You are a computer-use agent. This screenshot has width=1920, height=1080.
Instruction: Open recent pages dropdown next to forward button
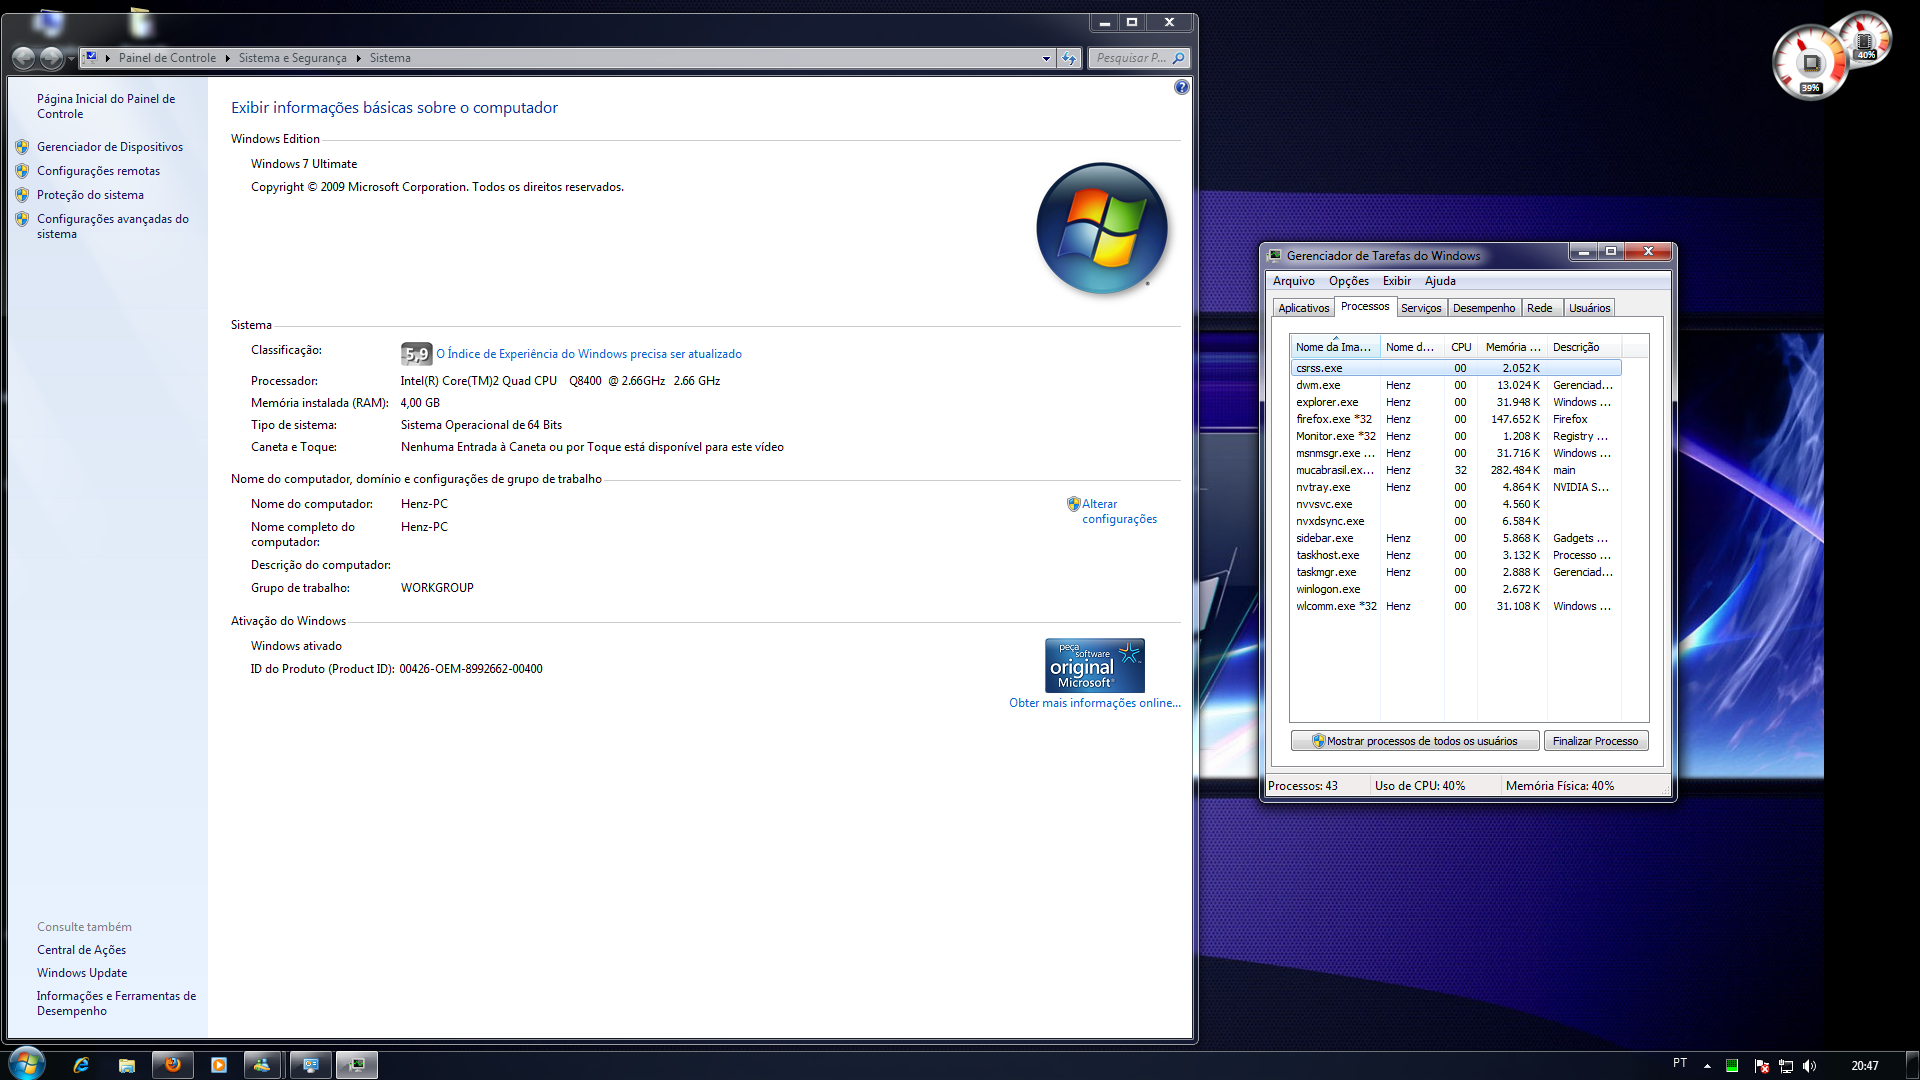click(71, 58)
